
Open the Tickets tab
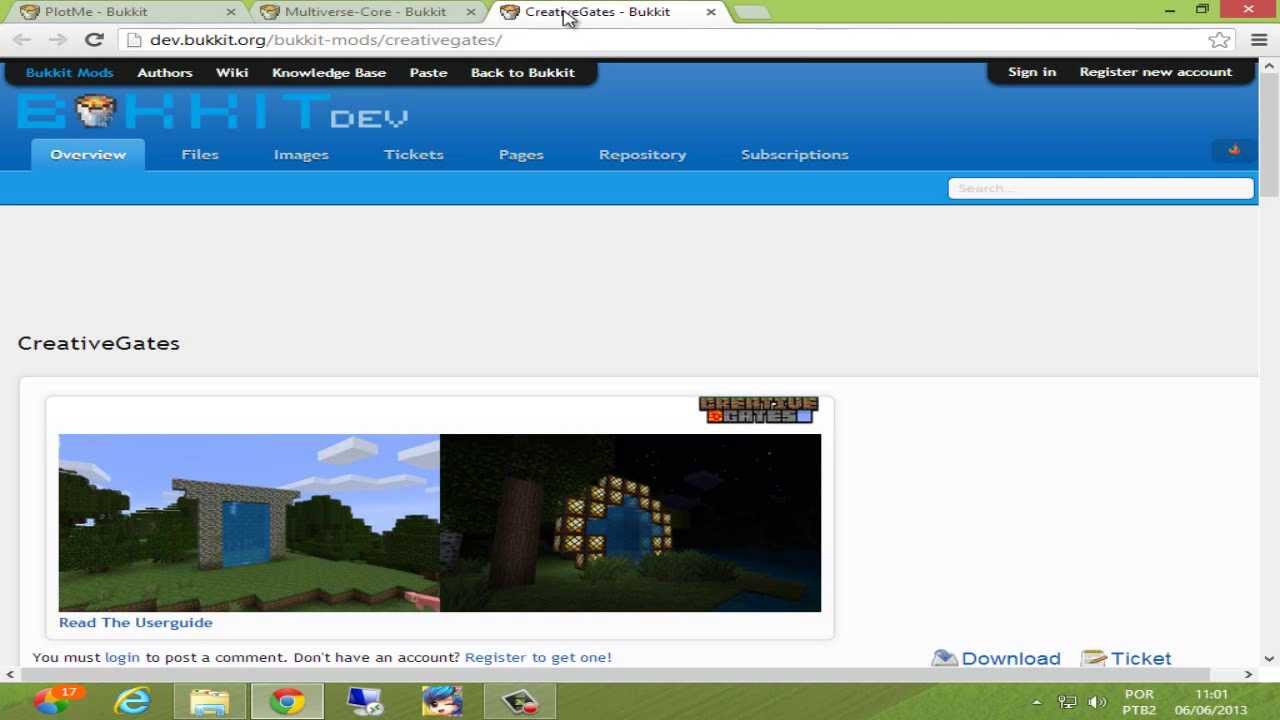(413, 154)
